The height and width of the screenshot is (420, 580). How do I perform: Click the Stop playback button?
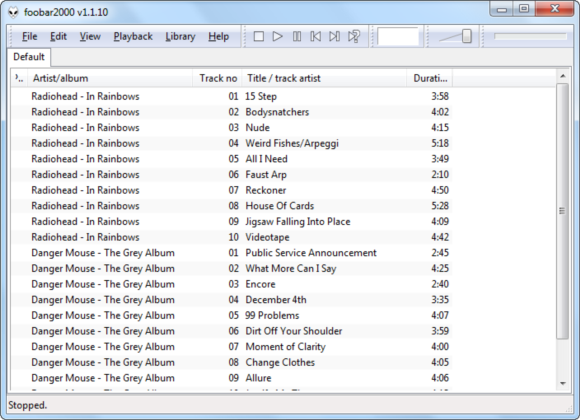(x=259, y=36)
